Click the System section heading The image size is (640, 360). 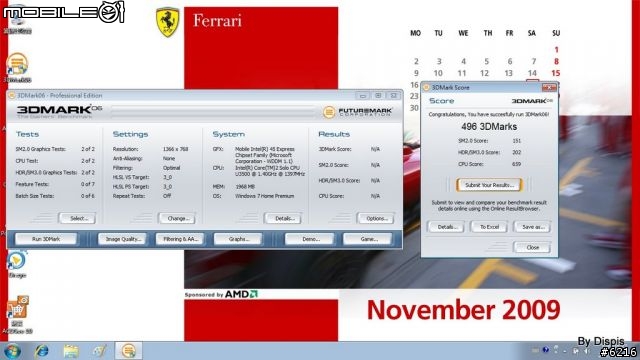pyautogui.click(x=229, y=134)
